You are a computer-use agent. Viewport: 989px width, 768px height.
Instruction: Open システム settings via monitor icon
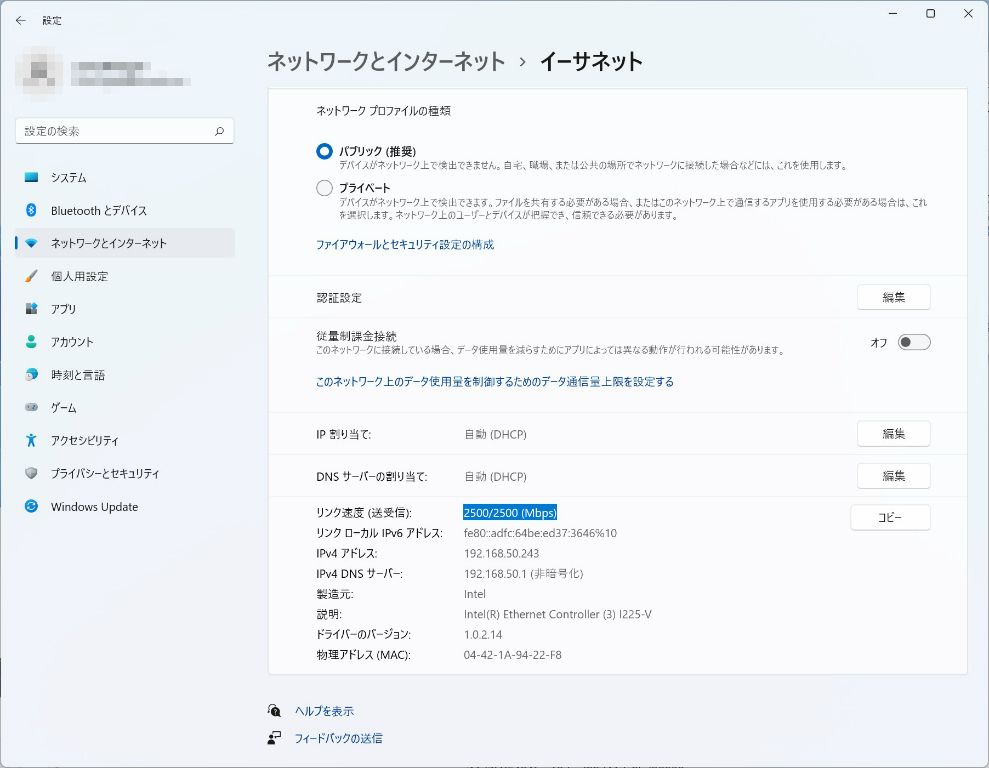click(32, 178)
